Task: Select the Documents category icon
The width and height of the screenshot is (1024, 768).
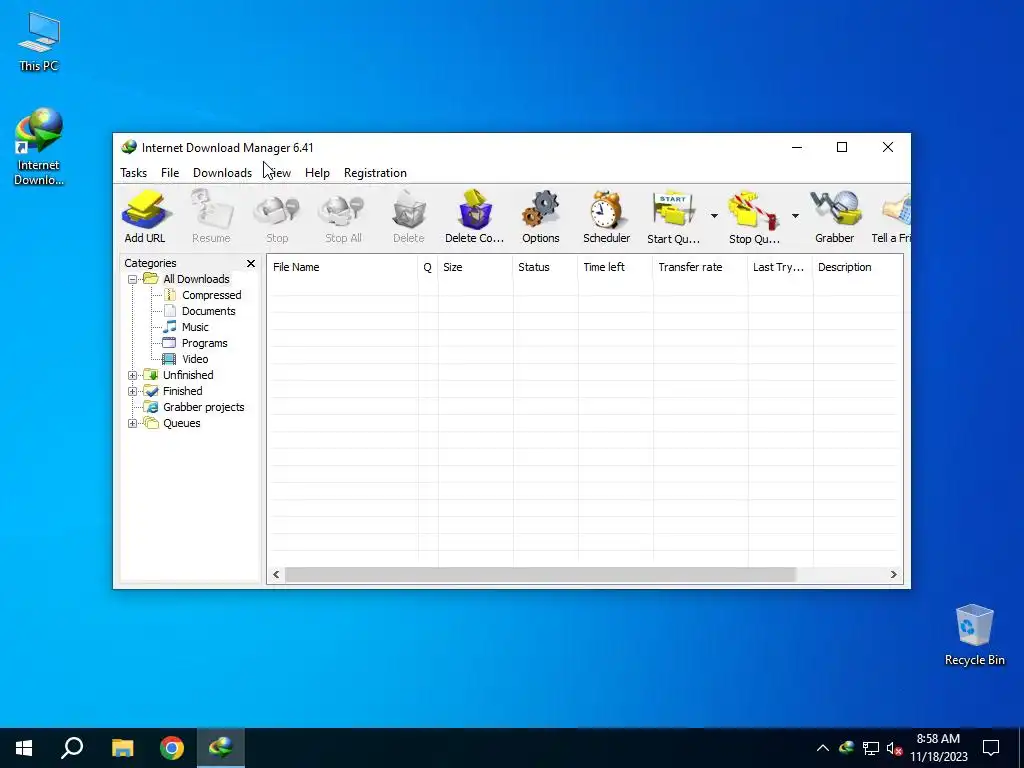Action: 170,311
